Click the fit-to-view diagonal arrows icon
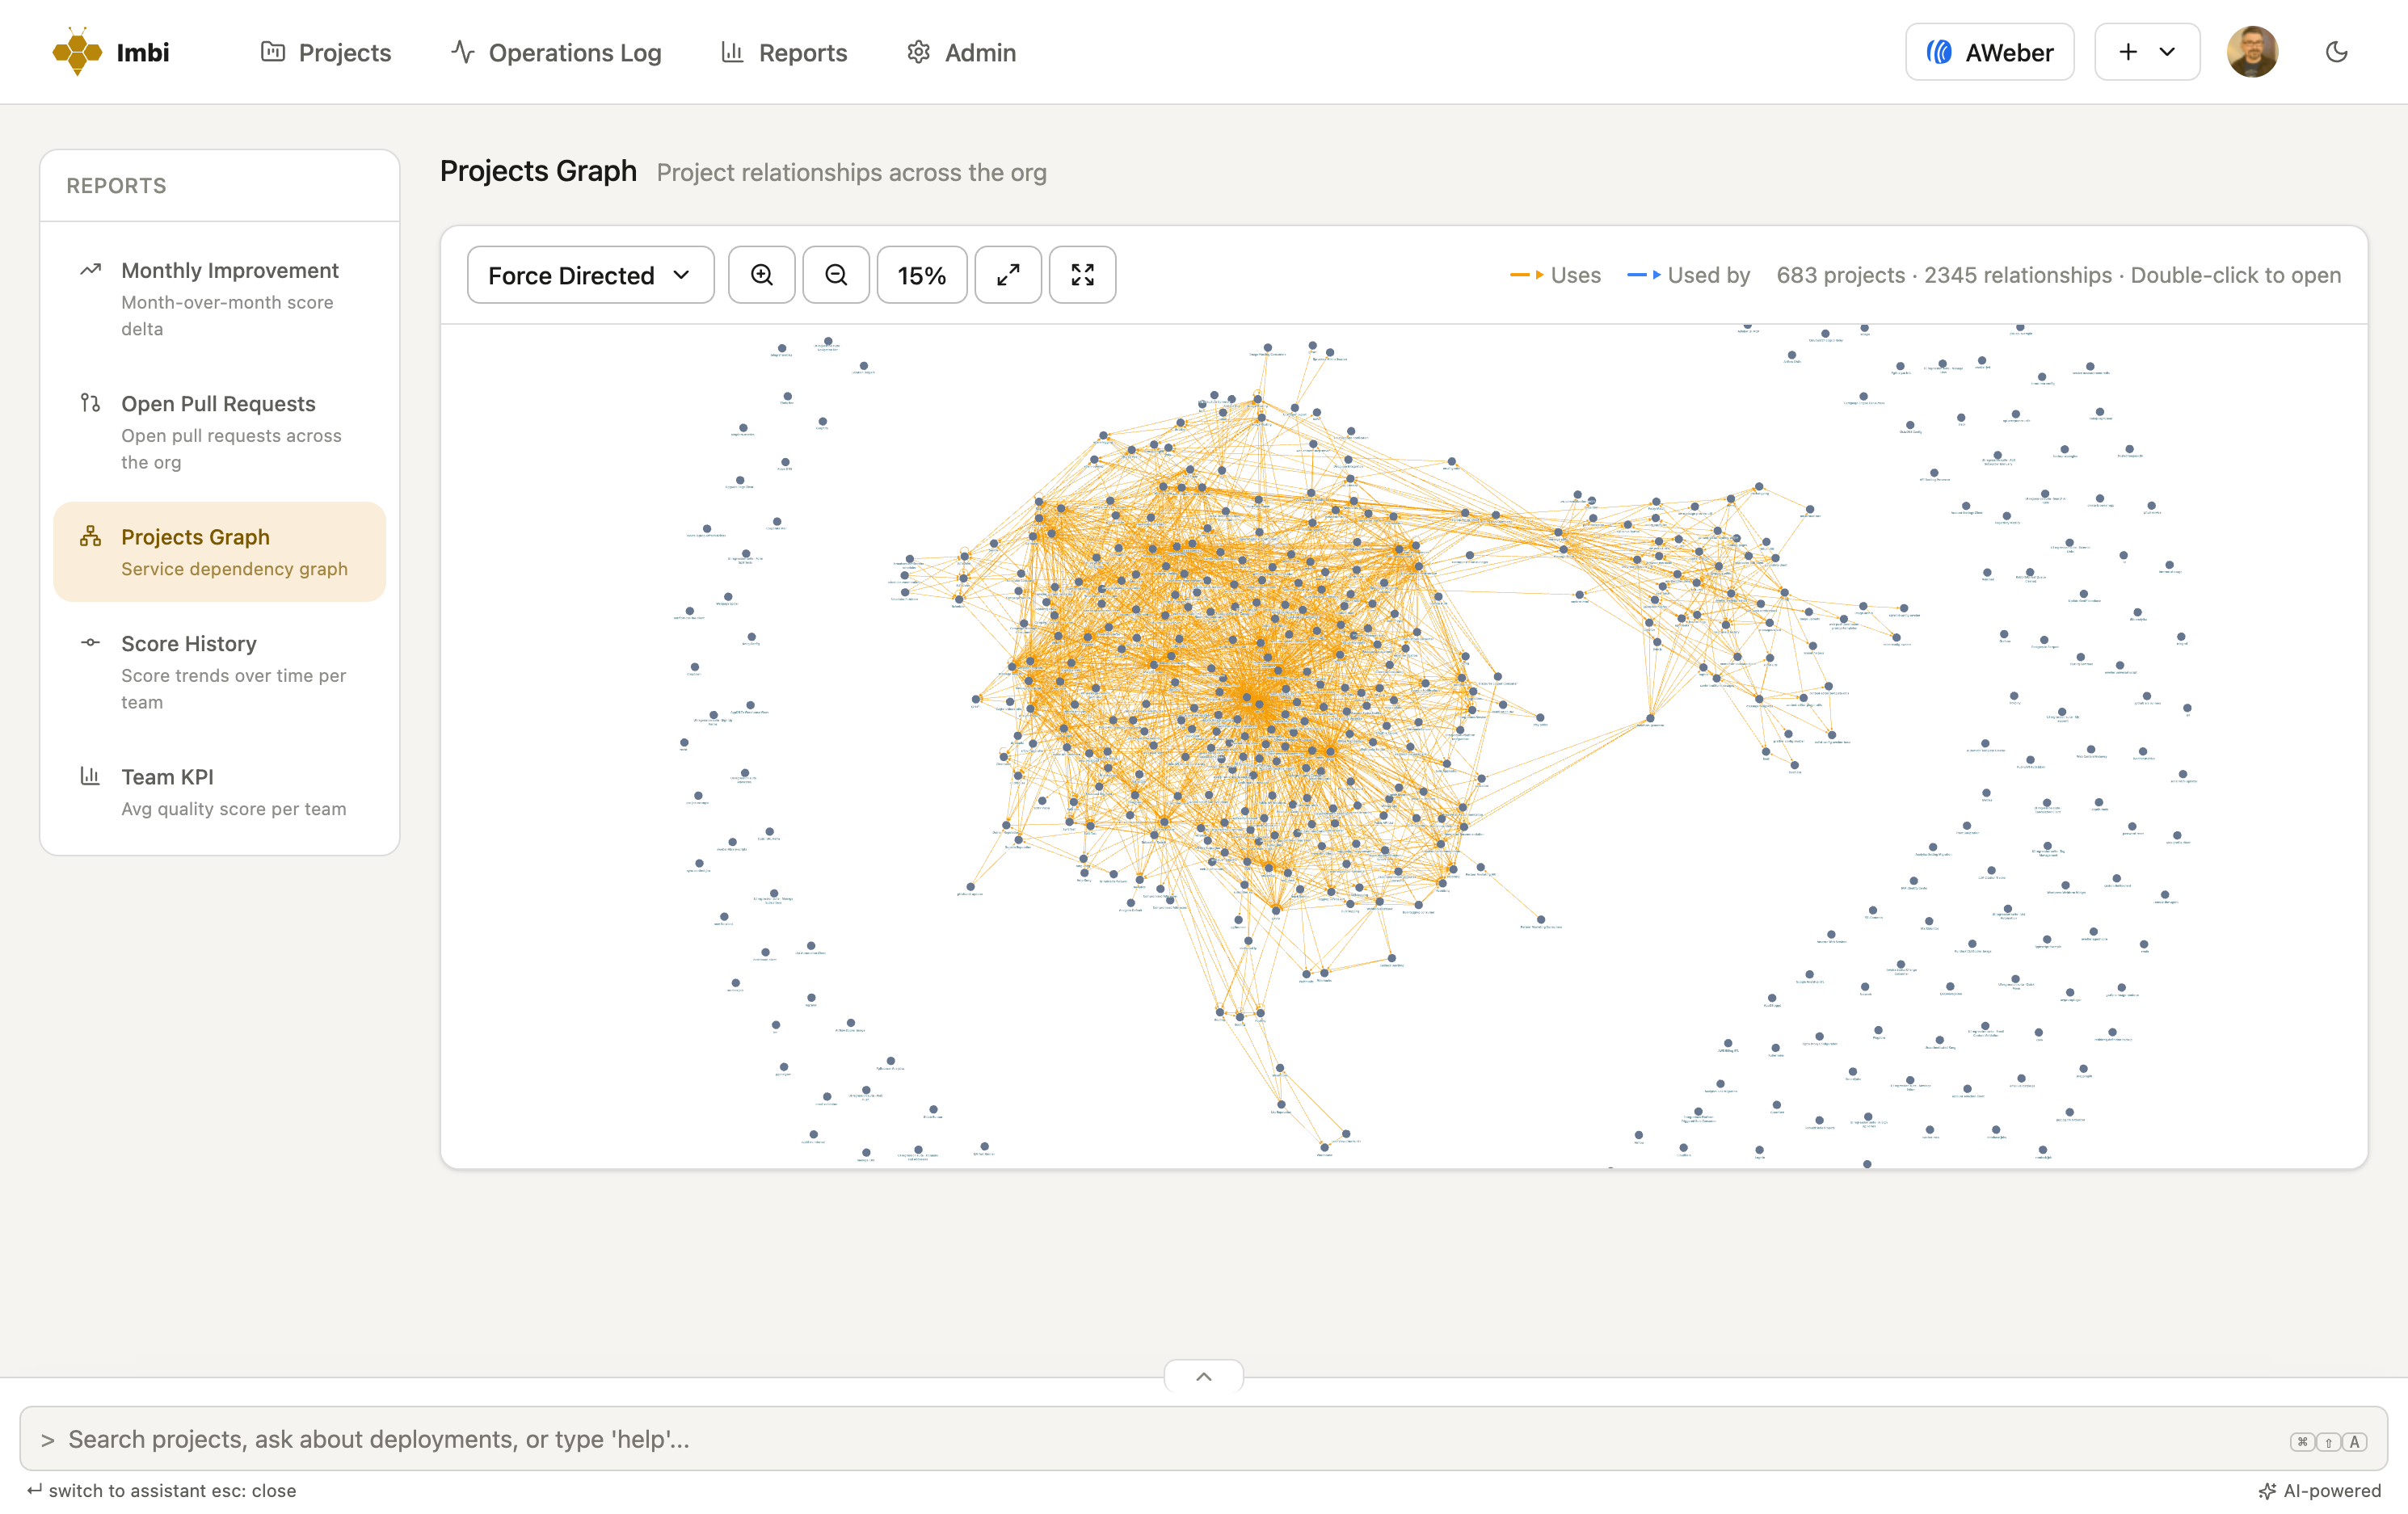 1008,275
